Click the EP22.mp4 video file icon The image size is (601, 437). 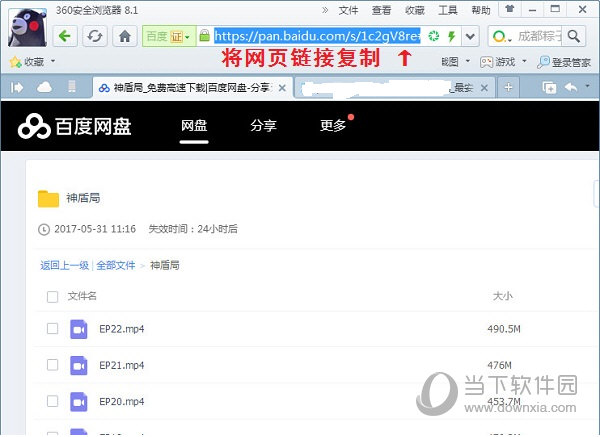79,329
